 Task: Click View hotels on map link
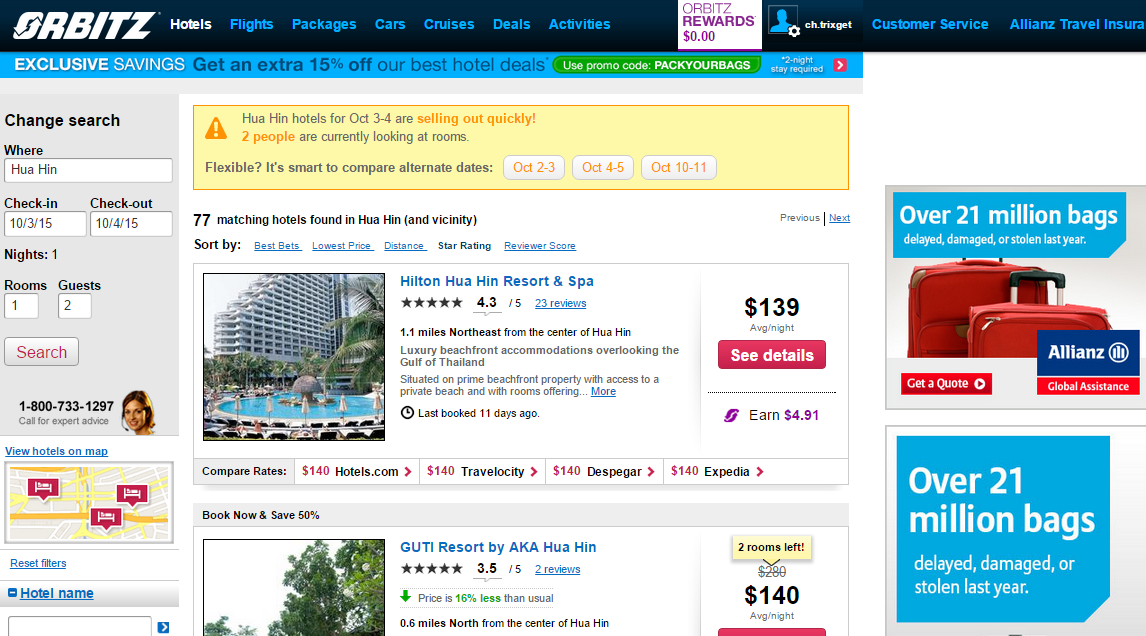[x=56, y=451]
